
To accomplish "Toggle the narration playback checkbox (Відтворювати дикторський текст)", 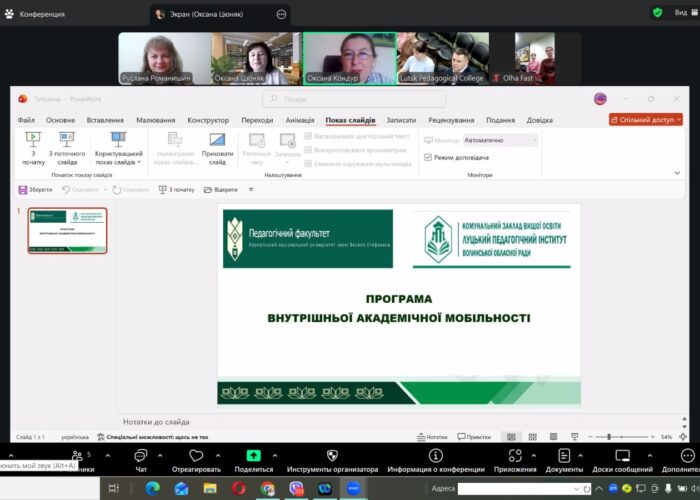I will [308, 135].
